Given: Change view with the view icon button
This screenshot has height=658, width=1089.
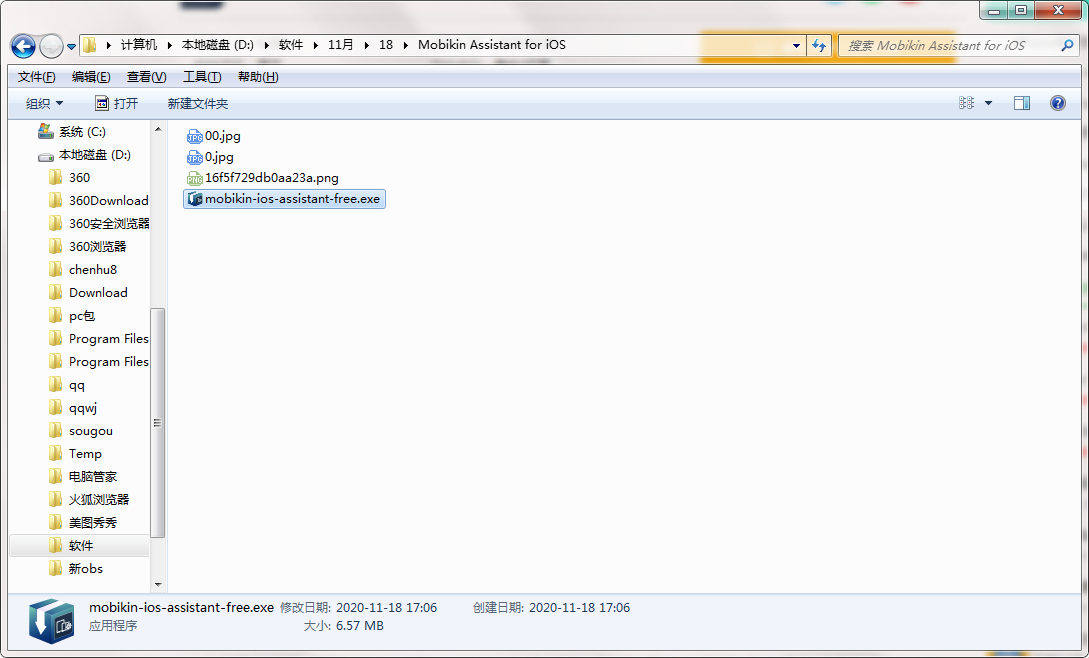Looking at the screenshot, I should tap(966, 103).
